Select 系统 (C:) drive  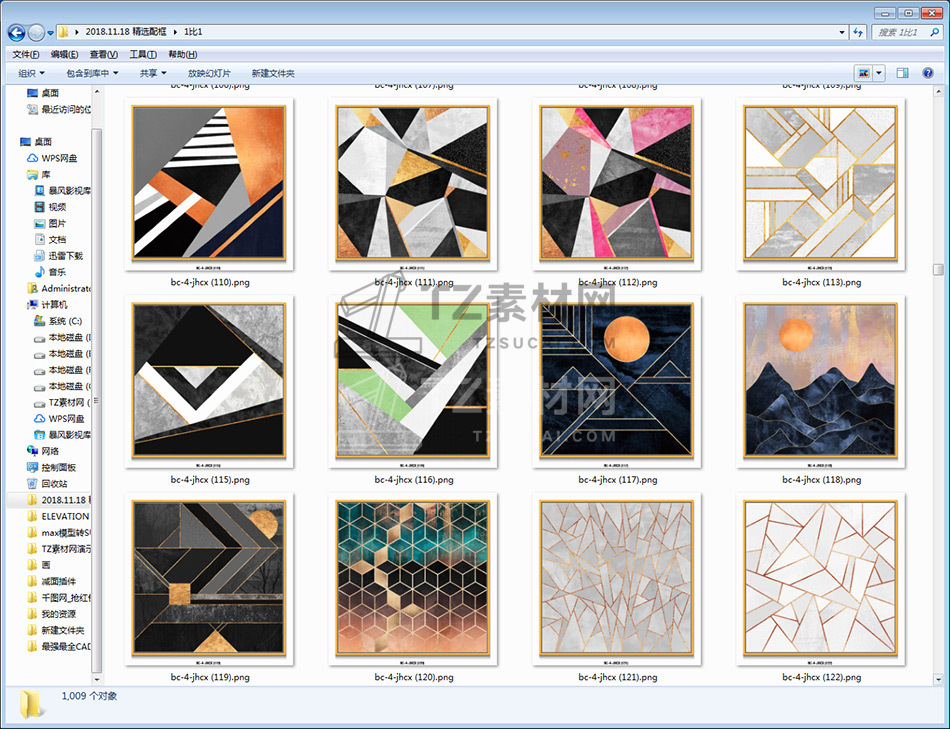(64, 321)
